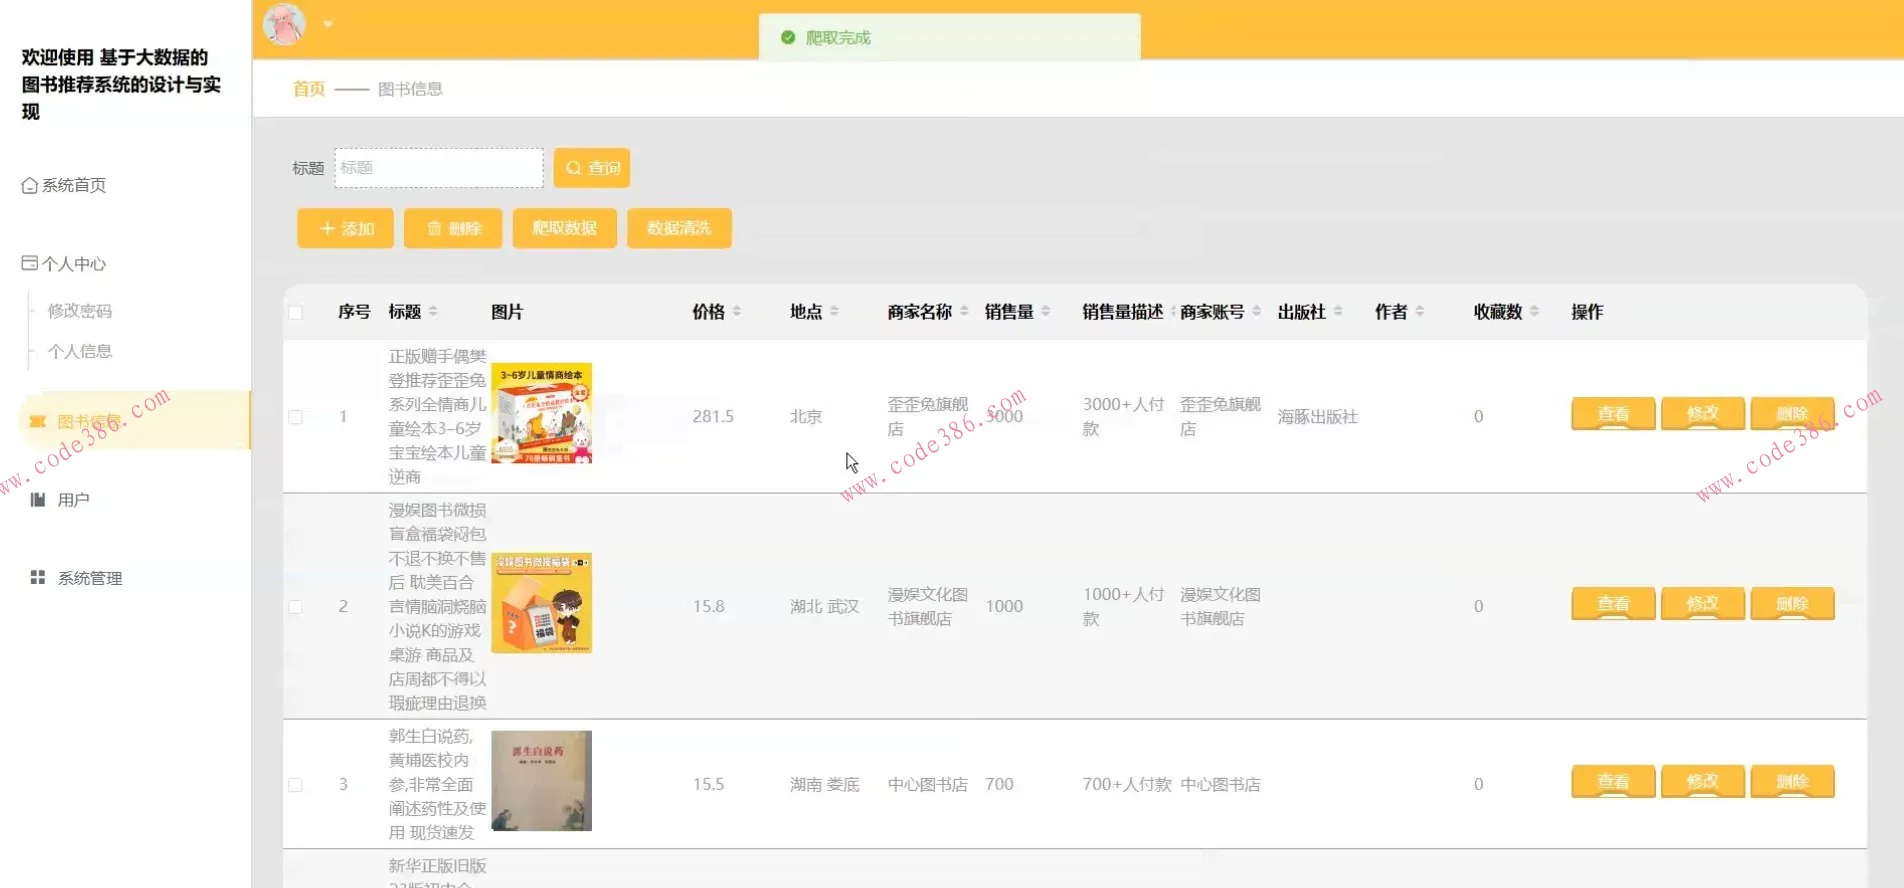Screen dimensions: 1904x888
Task: Check the checkbox for row 1
Action: click(295, 417)
